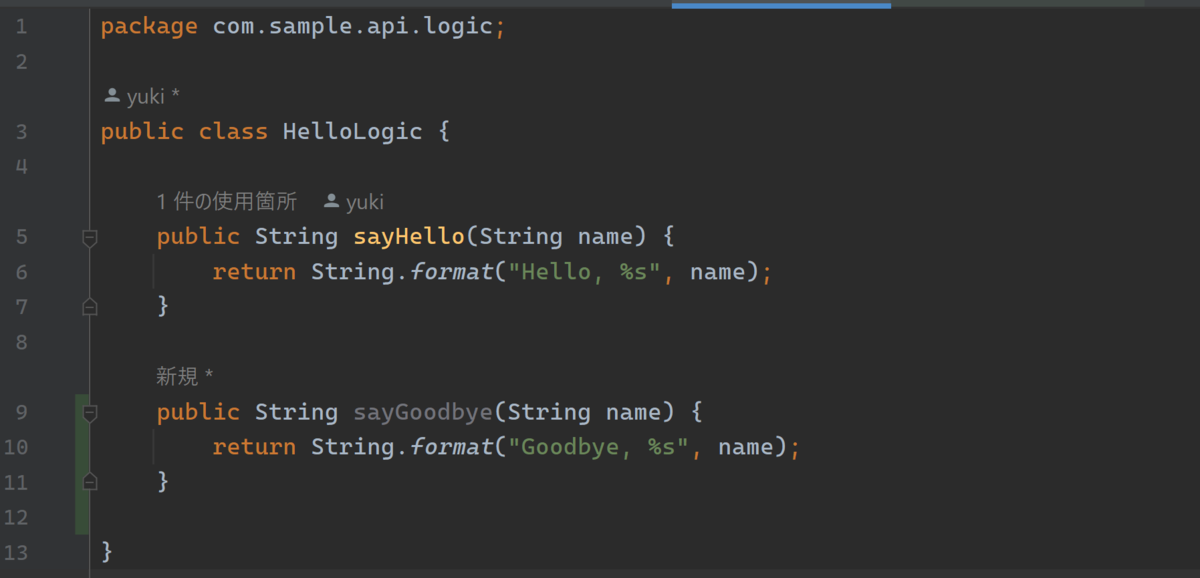Select the class name HelloLogic

tap(352, 131)
